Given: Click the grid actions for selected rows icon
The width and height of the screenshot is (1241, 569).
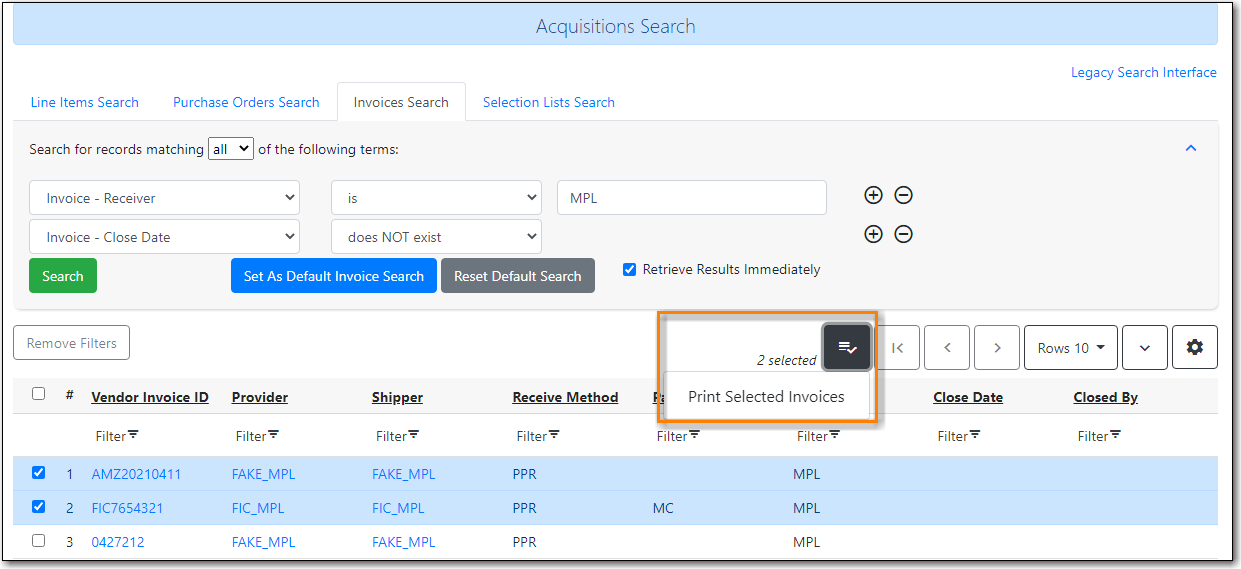Looking at the screenshot, I should pyautogui.click(x=846, y=347).
